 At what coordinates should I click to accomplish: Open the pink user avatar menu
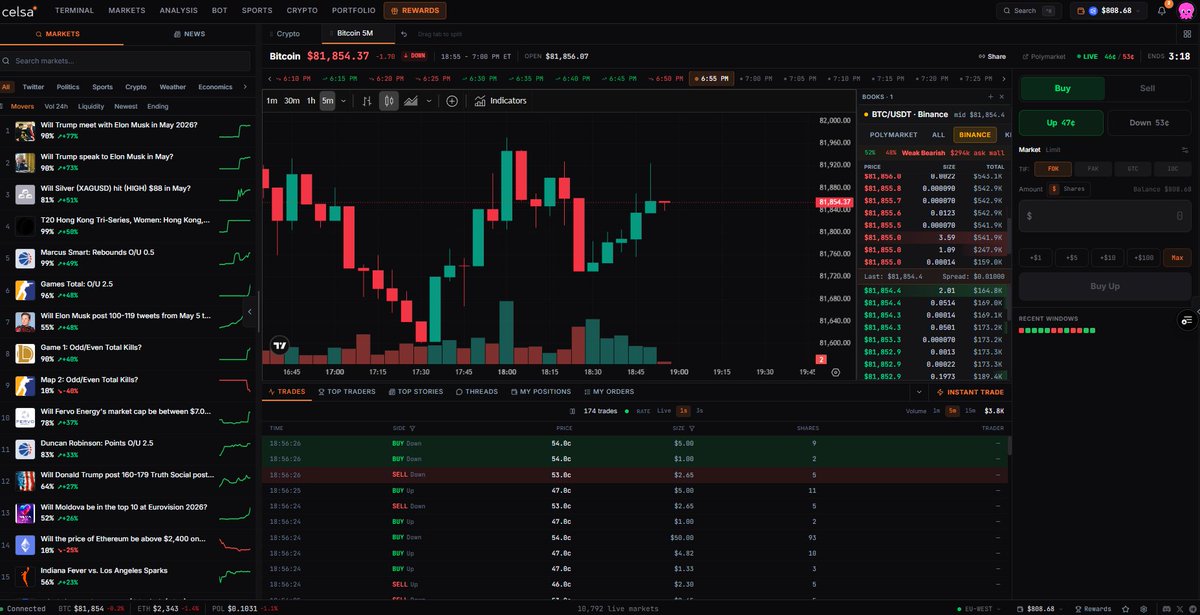[1185, 10]
